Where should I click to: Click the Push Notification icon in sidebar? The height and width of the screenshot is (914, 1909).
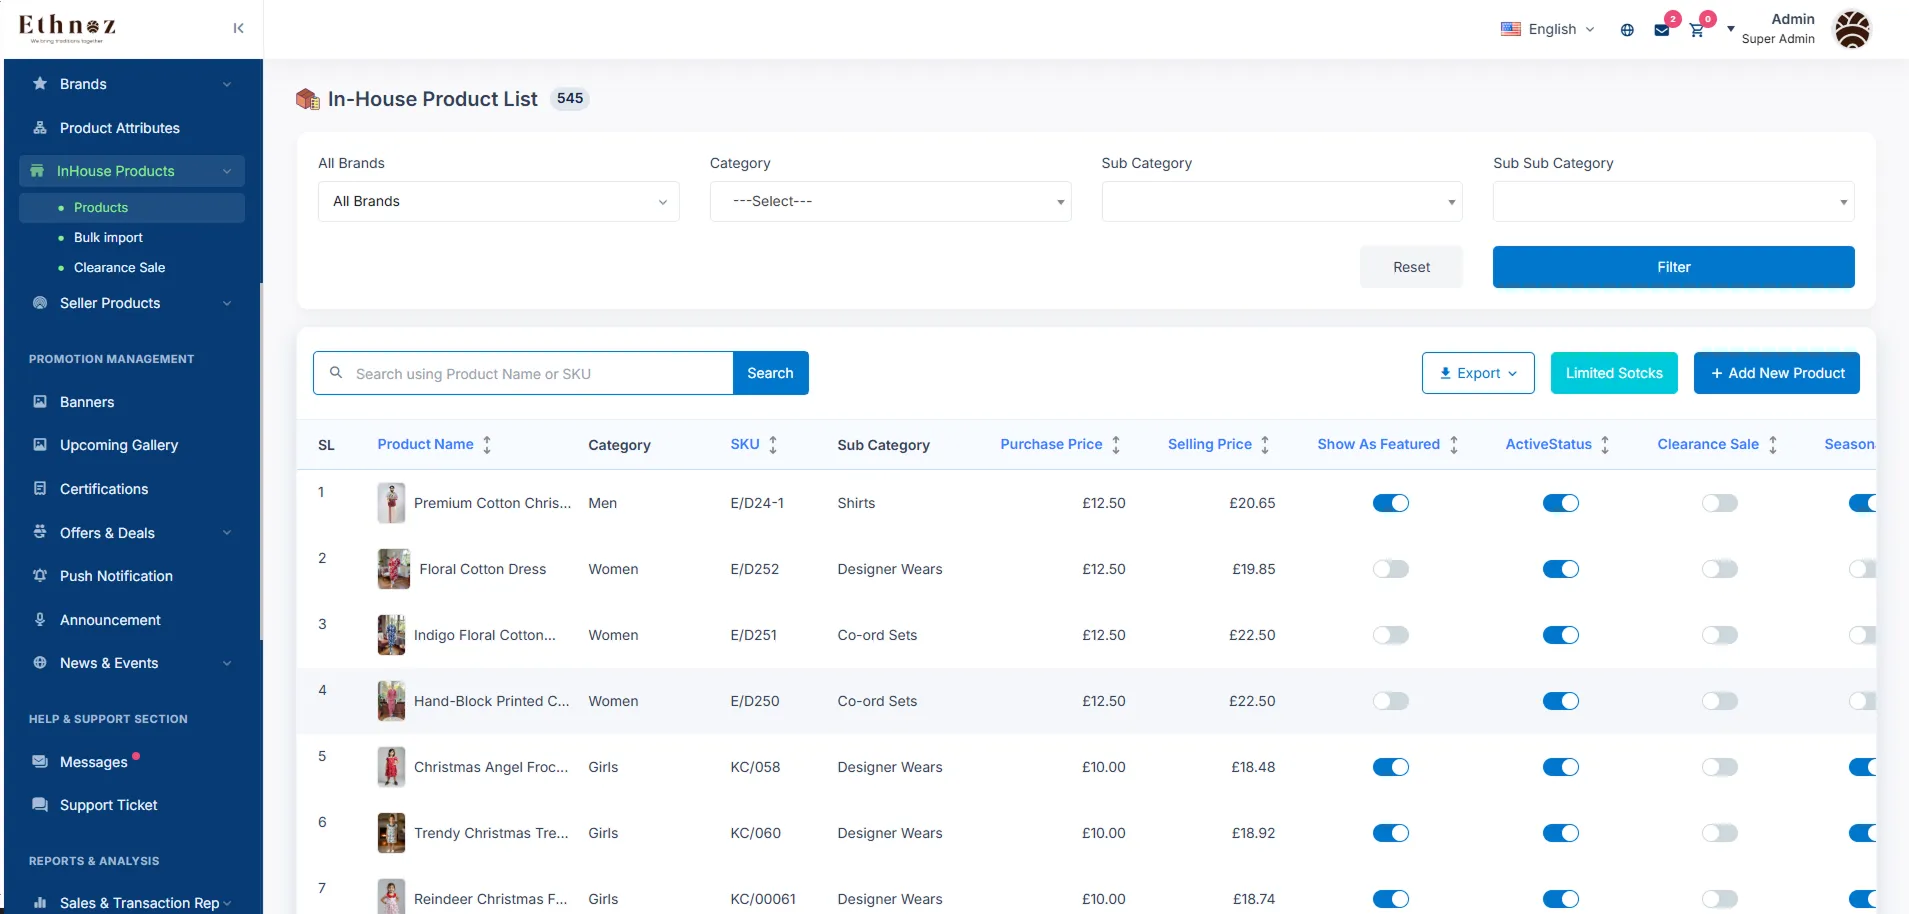point(40,576)
